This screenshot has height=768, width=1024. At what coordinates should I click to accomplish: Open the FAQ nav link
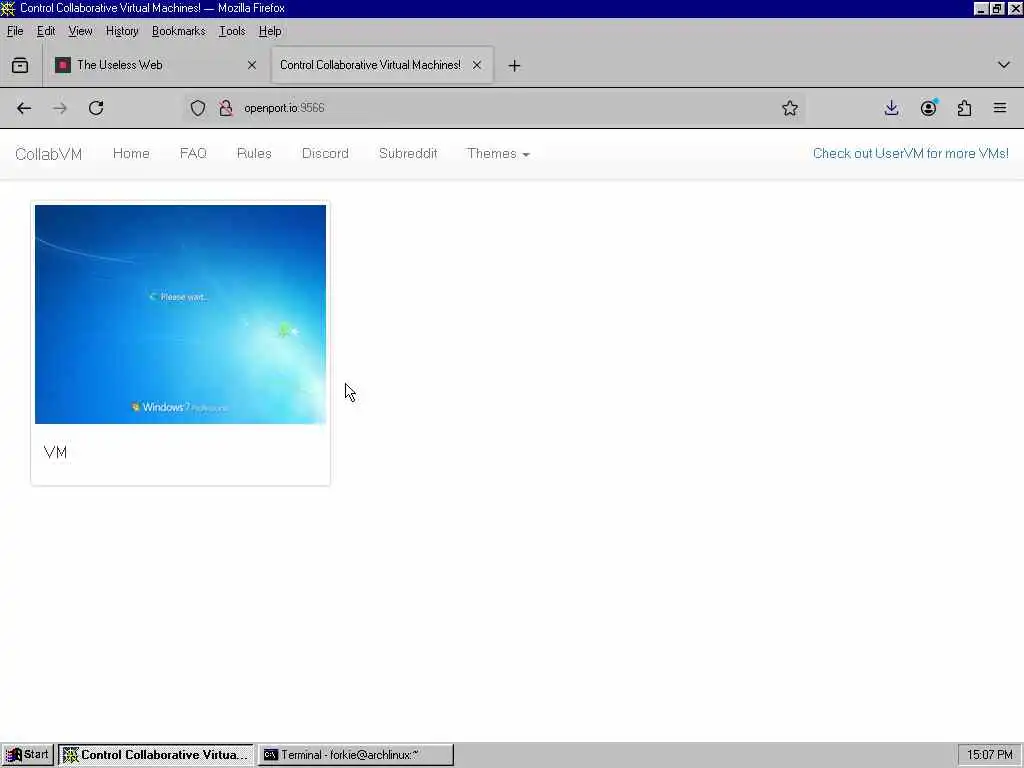point(193,153)
